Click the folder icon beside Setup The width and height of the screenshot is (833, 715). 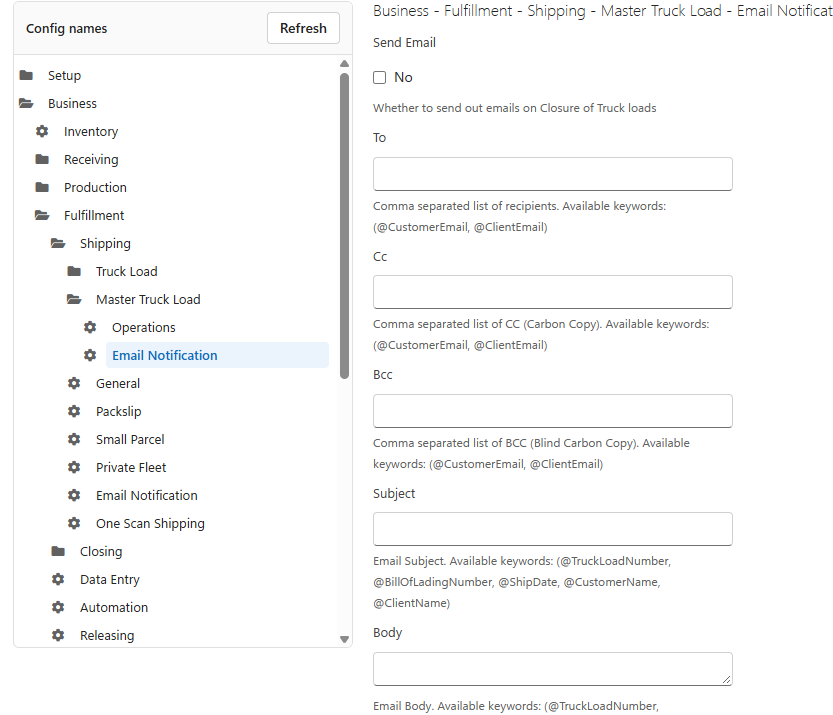coord(26,75)
